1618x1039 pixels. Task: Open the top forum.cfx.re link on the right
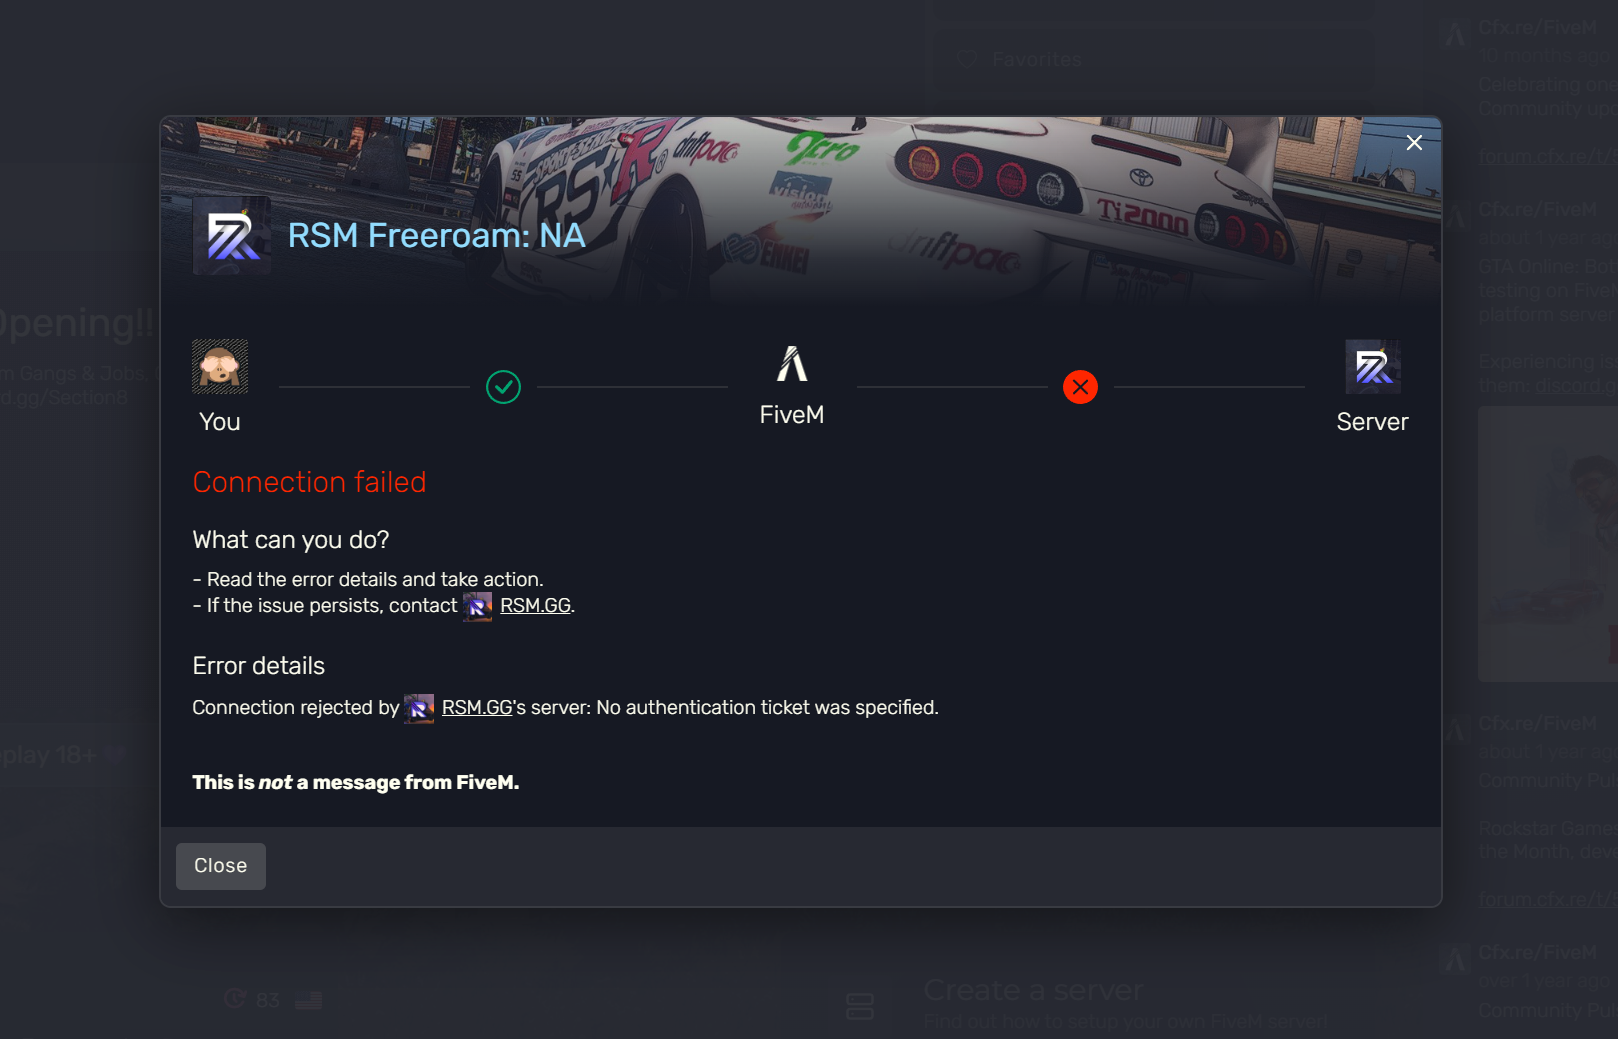(x=1546, y=157)
